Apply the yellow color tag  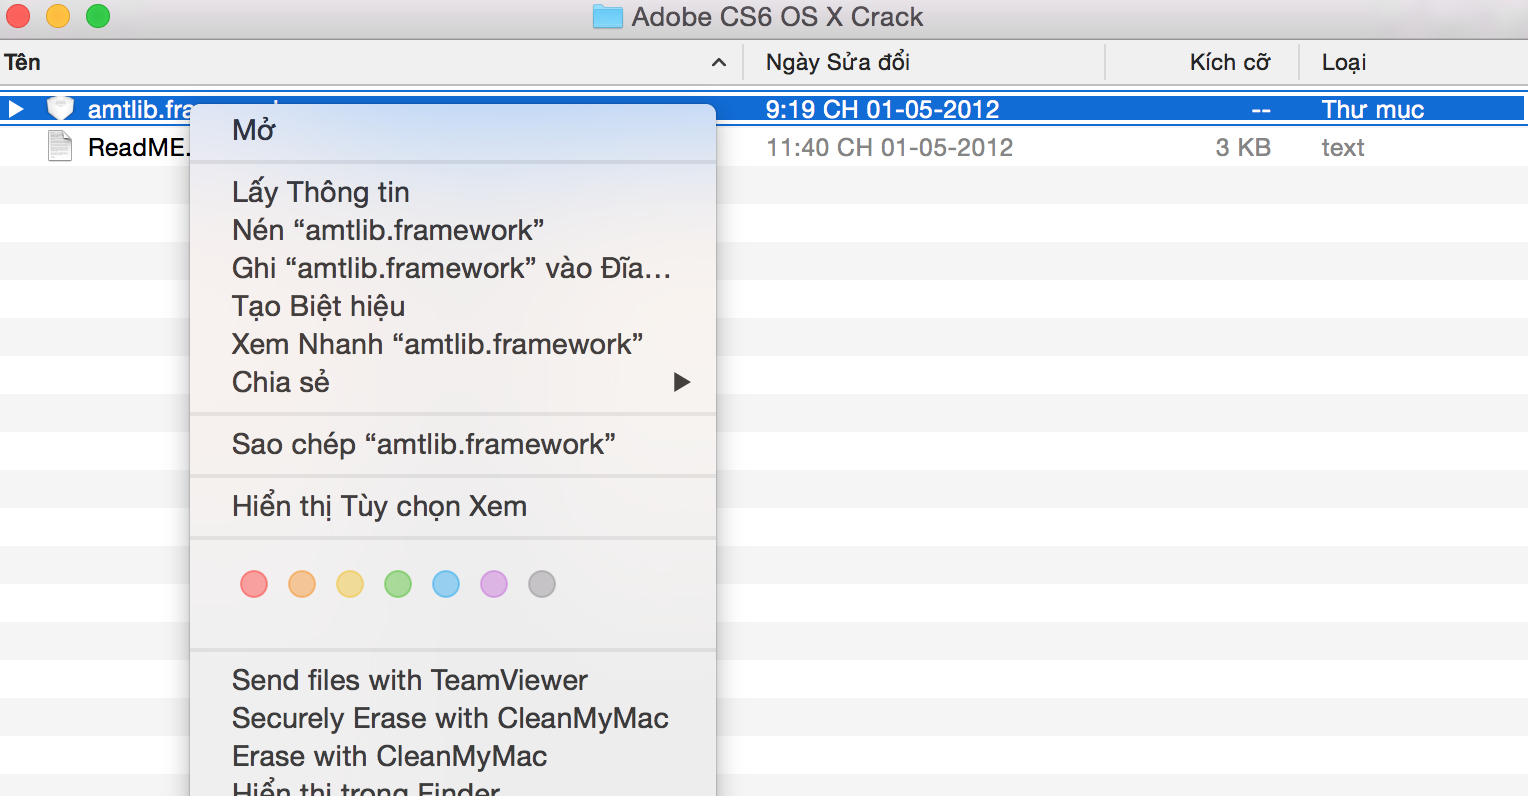[x=350, y=584]
